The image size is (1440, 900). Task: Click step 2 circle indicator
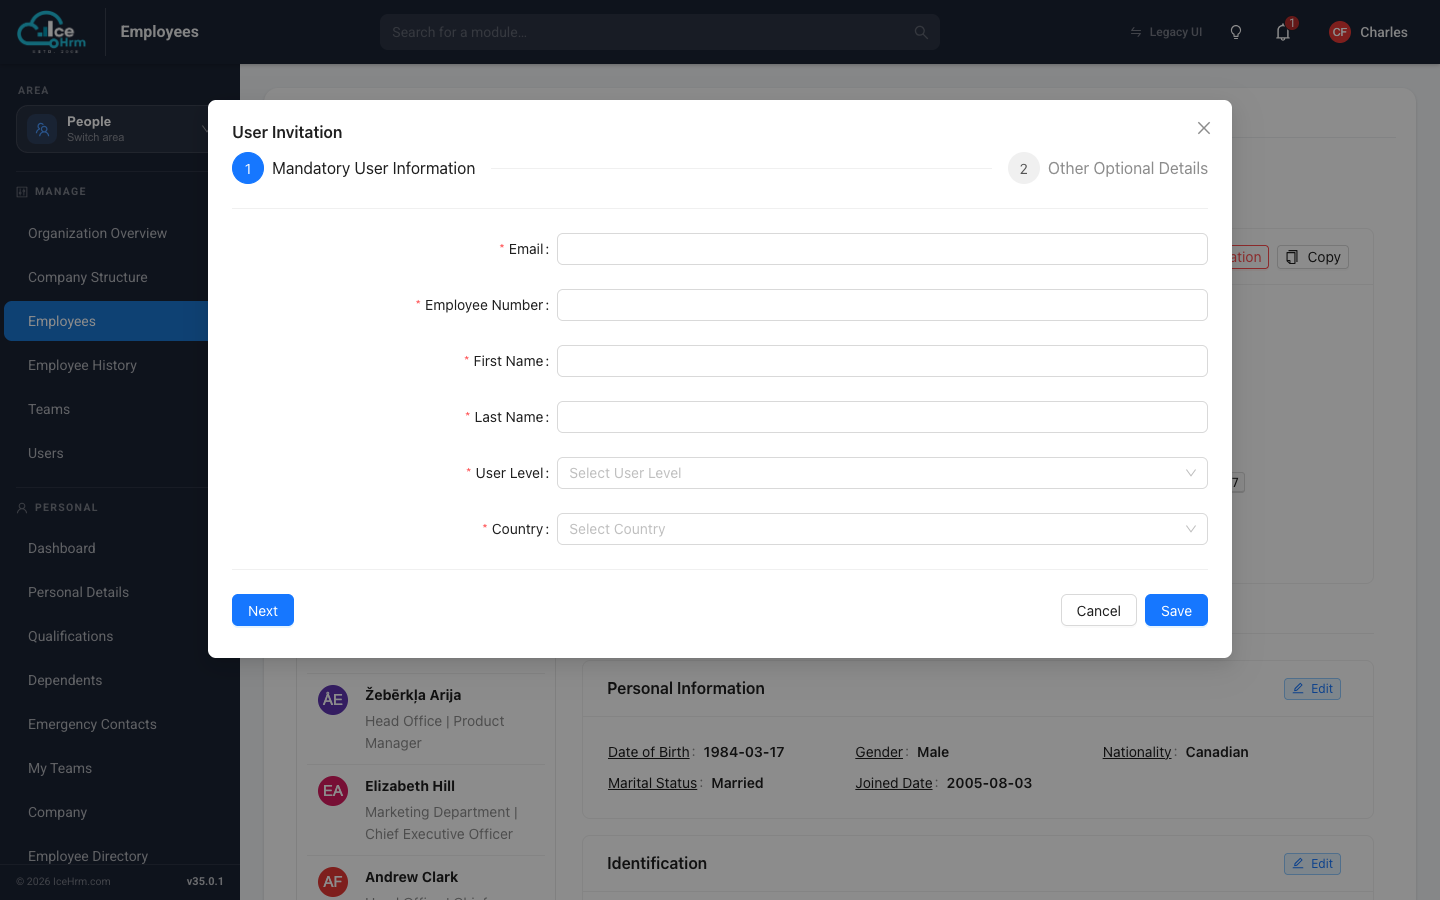point(1024,168)
